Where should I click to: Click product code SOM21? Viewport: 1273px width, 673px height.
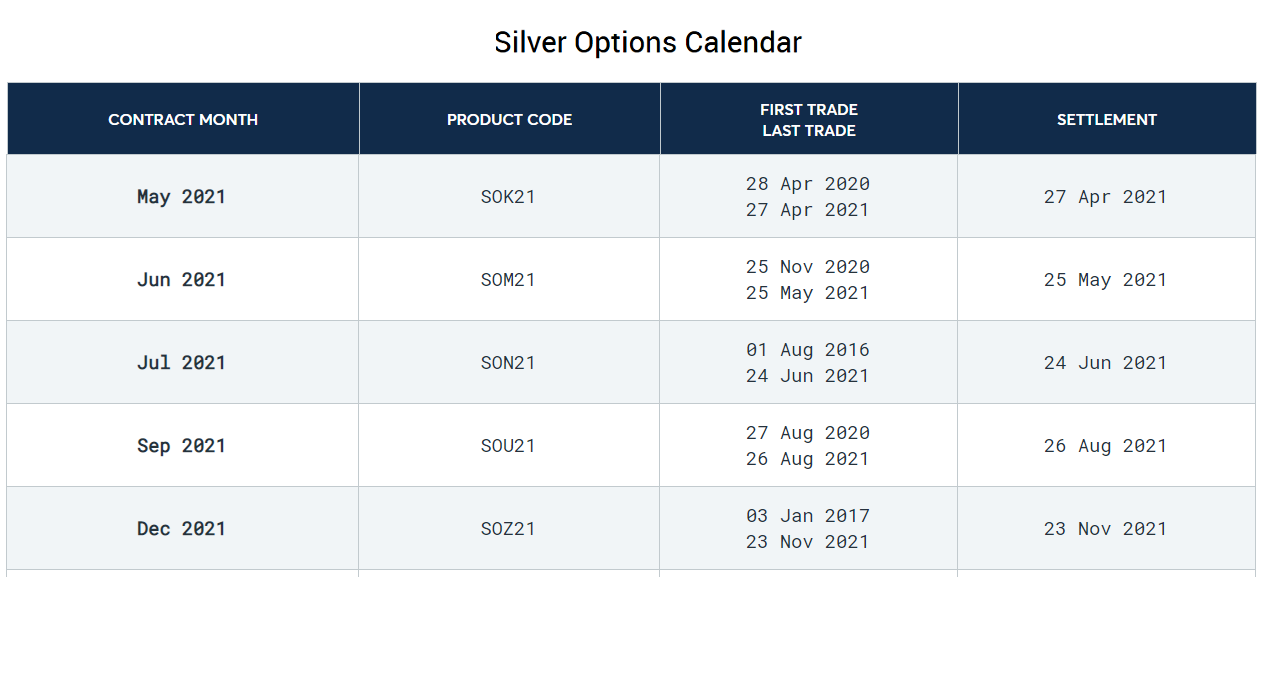tap(508, 280)
